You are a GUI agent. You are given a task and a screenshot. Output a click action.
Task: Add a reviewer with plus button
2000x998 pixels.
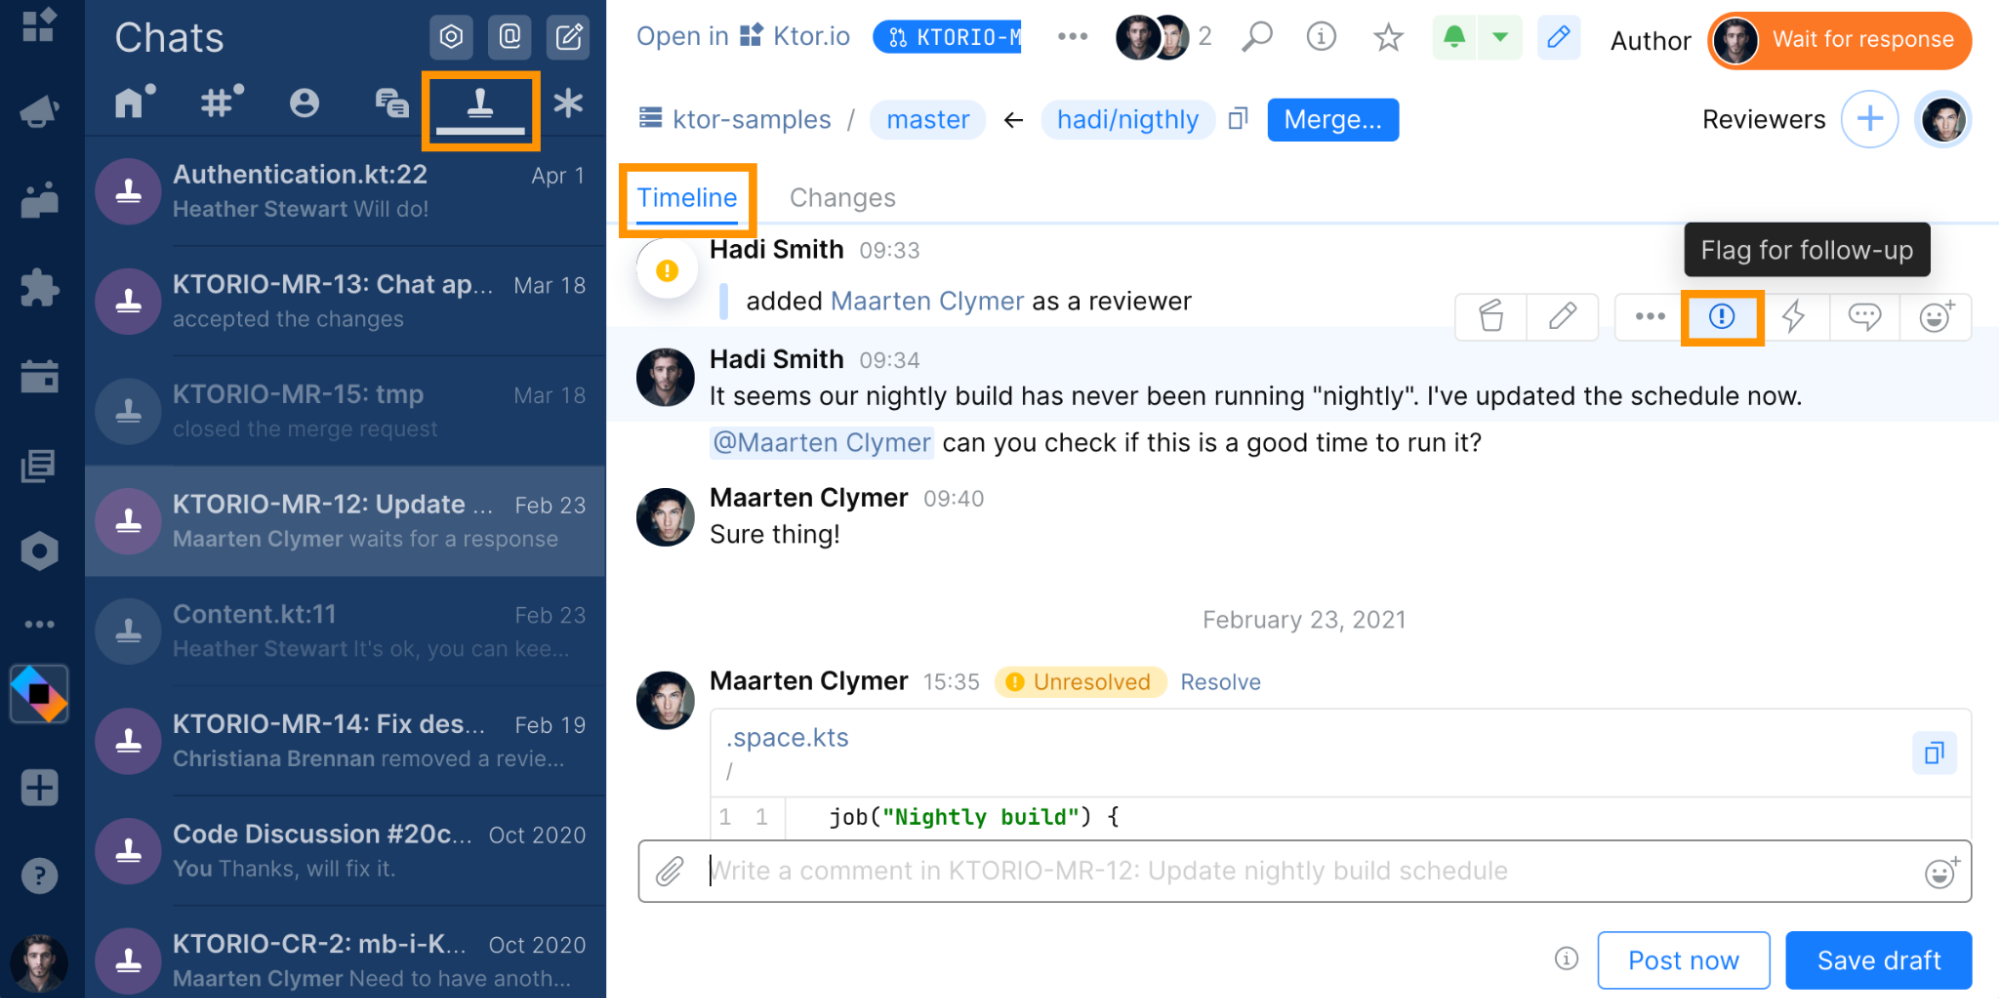(x=1870, y=119)
